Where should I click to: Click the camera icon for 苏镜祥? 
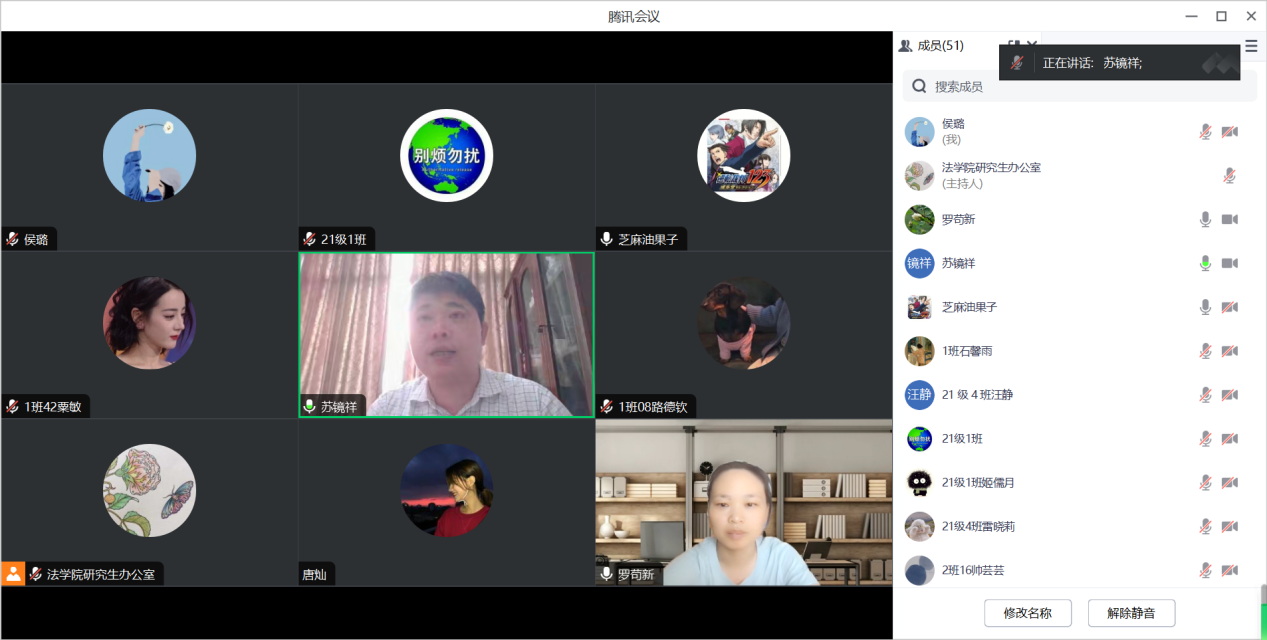(x=1229, y=263)
